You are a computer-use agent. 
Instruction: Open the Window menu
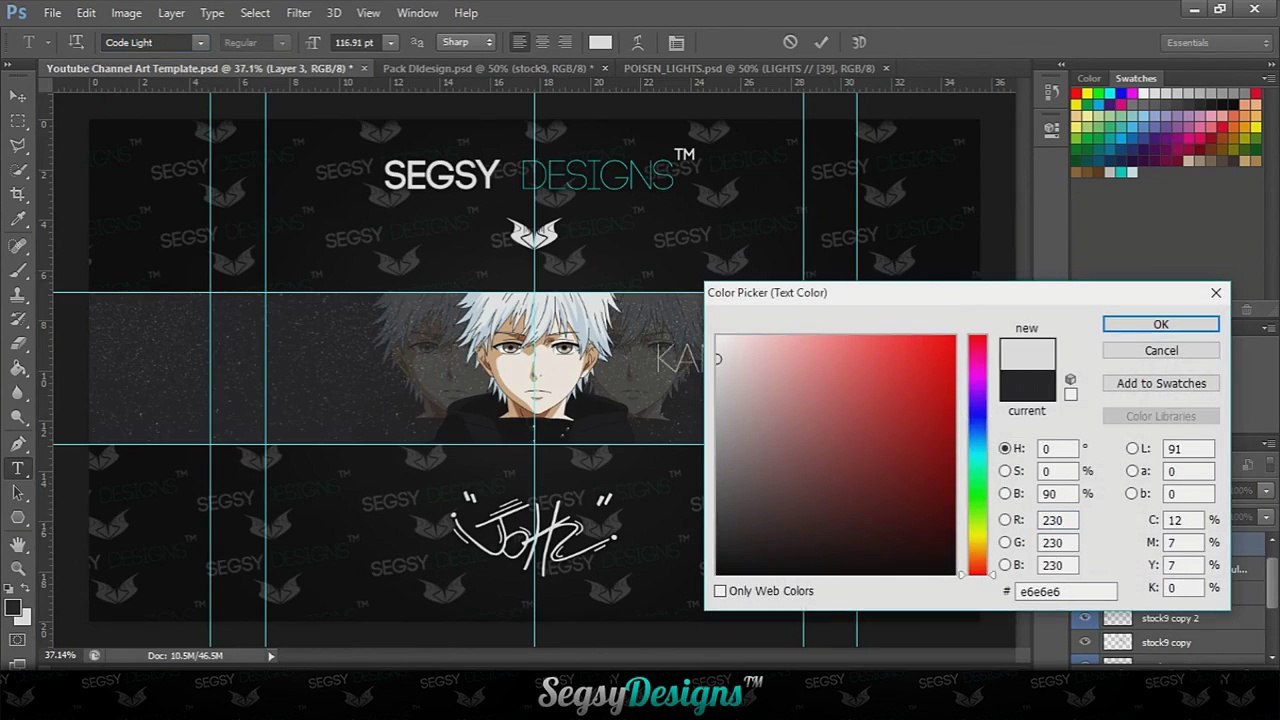(x=417, y=13)
